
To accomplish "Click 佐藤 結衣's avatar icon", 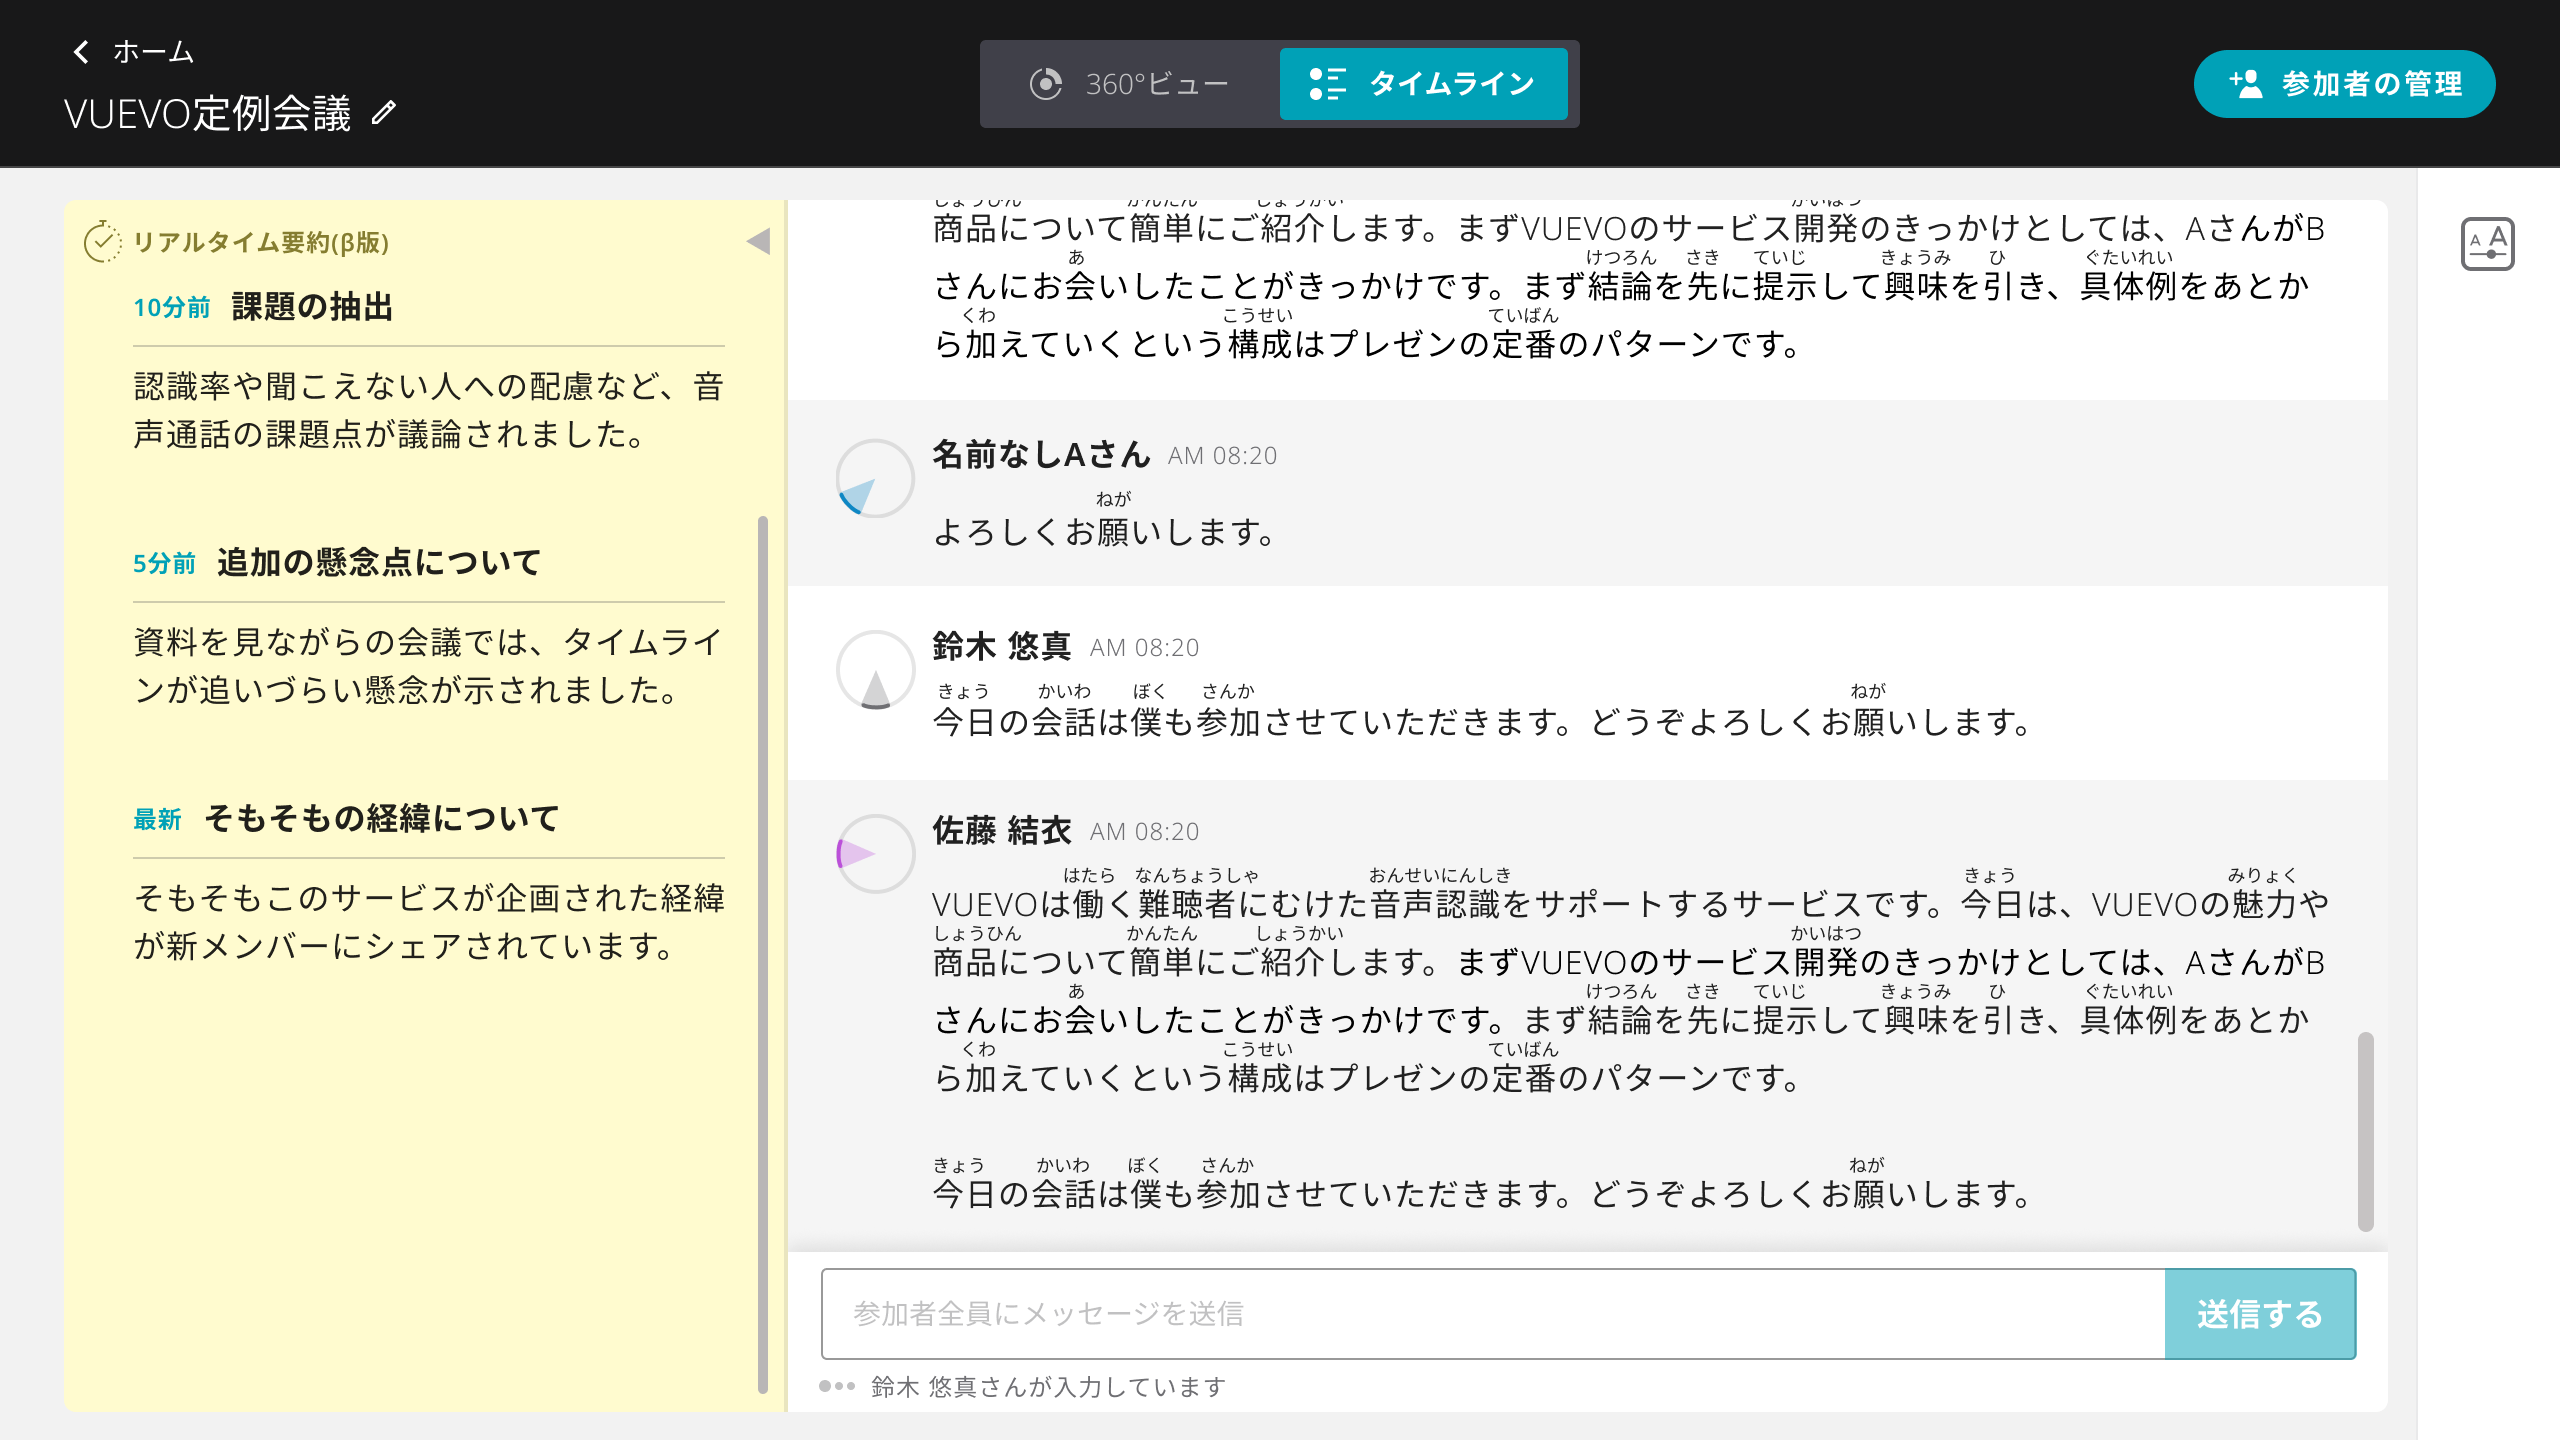I will 875,853.
